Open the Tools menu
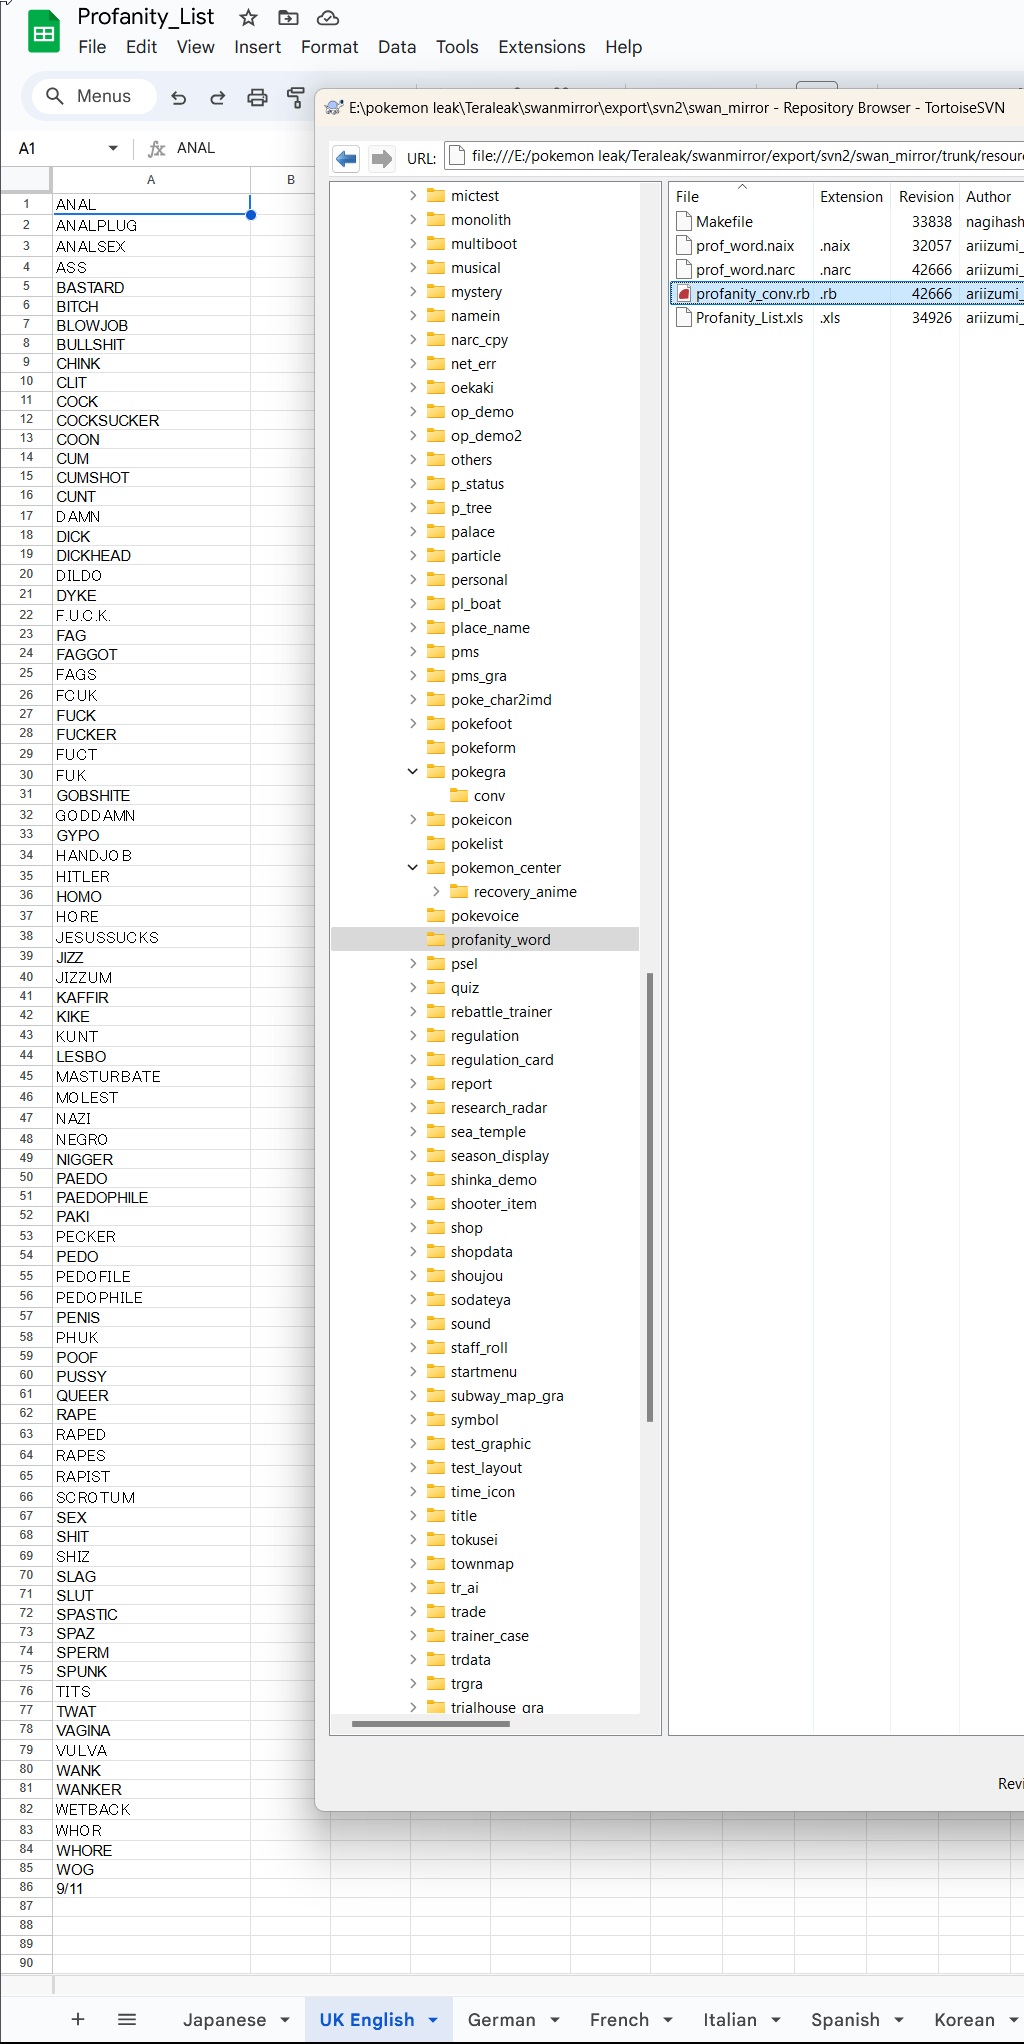 pos(457,47)
